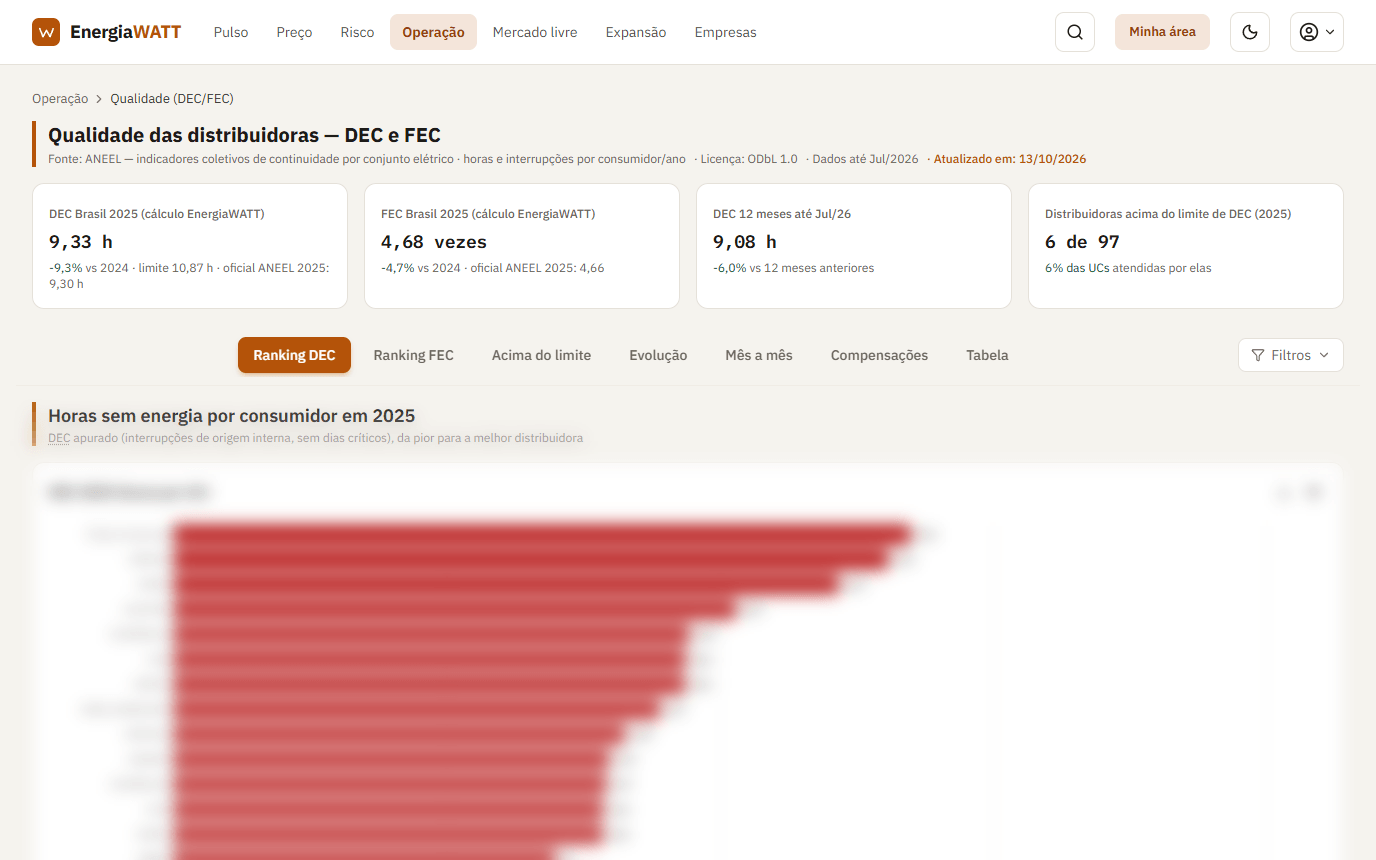Open the Empresas navigation item
Image resolution: width=1376 pixels, height=860 pixels.
(x=725, y=32)
